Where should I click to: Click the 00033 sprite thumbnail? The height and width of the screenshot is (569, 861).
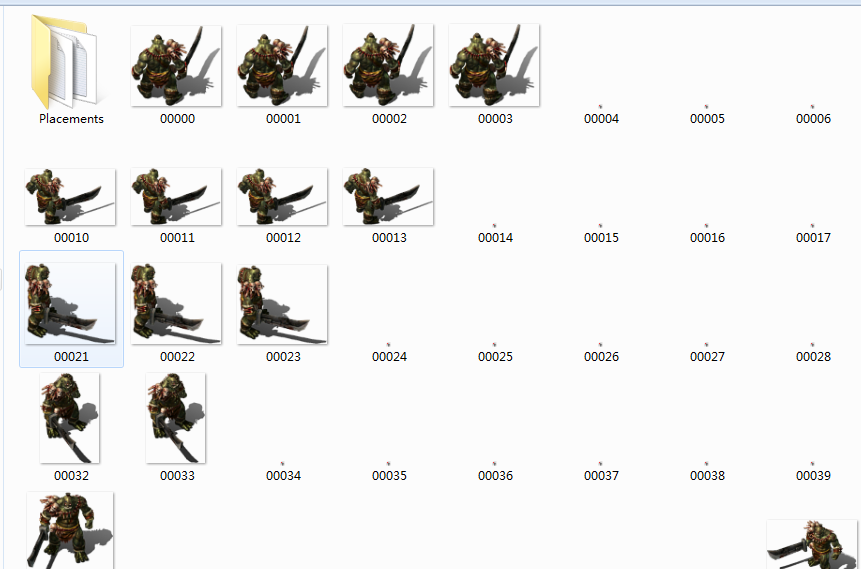[176, 418]
